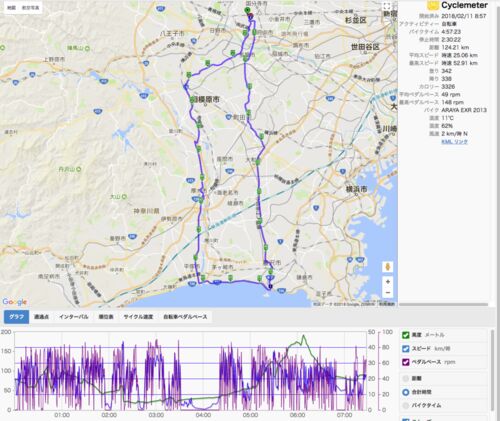Click the 八王子市 label on the map

click(x=172, y=34)
